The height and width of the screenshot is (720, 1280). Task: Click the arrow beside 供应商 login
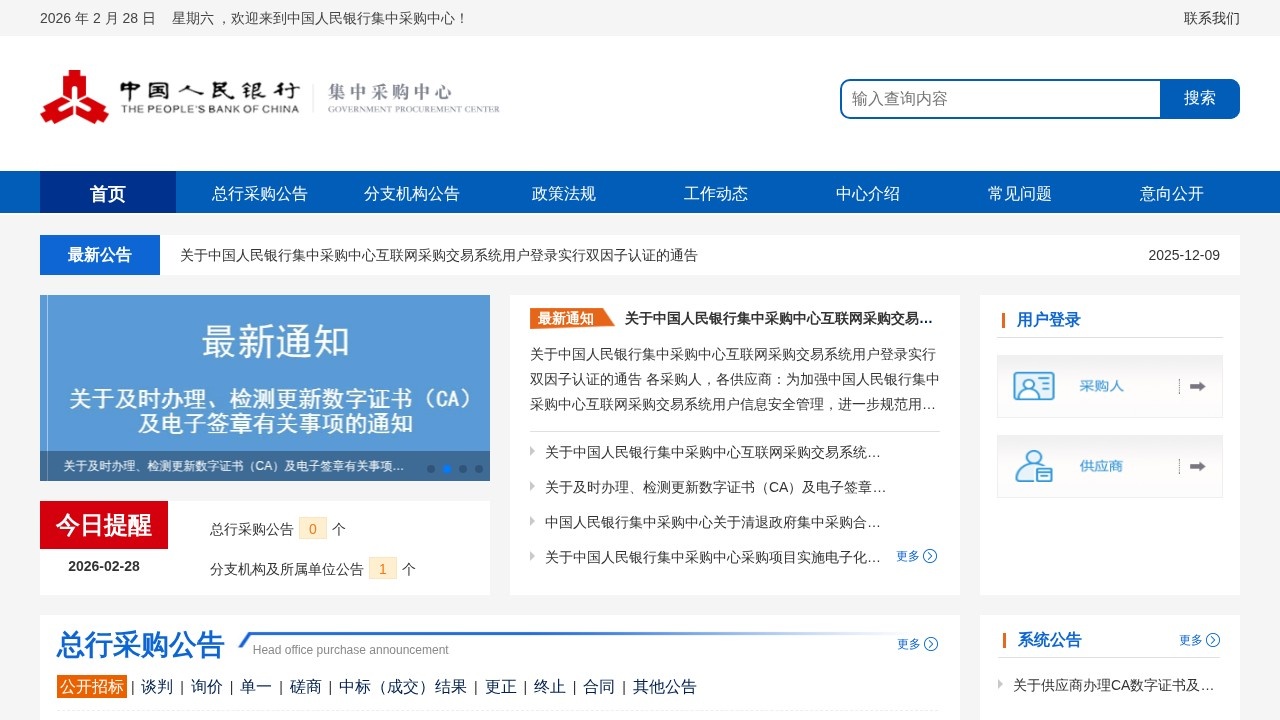[1196, 466]
